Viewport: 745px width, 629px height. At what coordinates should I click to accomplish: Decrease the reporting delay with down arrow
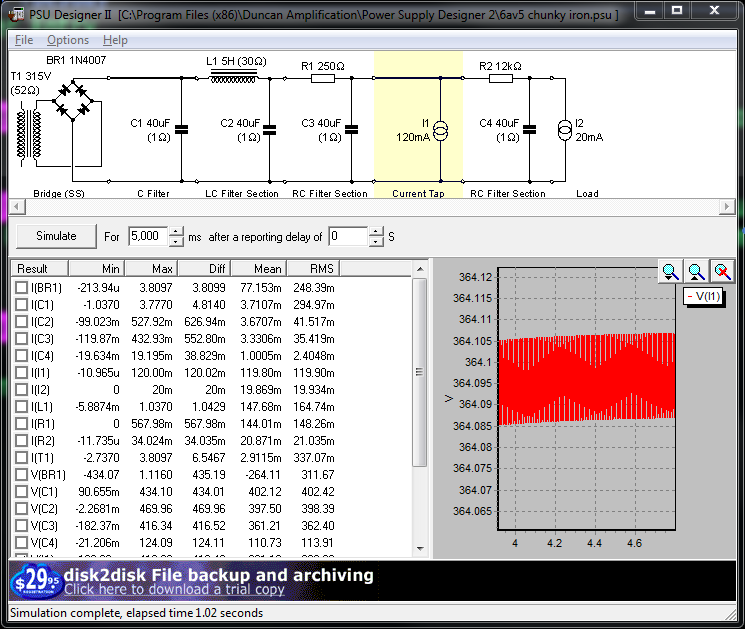click(x=376, y=242)
